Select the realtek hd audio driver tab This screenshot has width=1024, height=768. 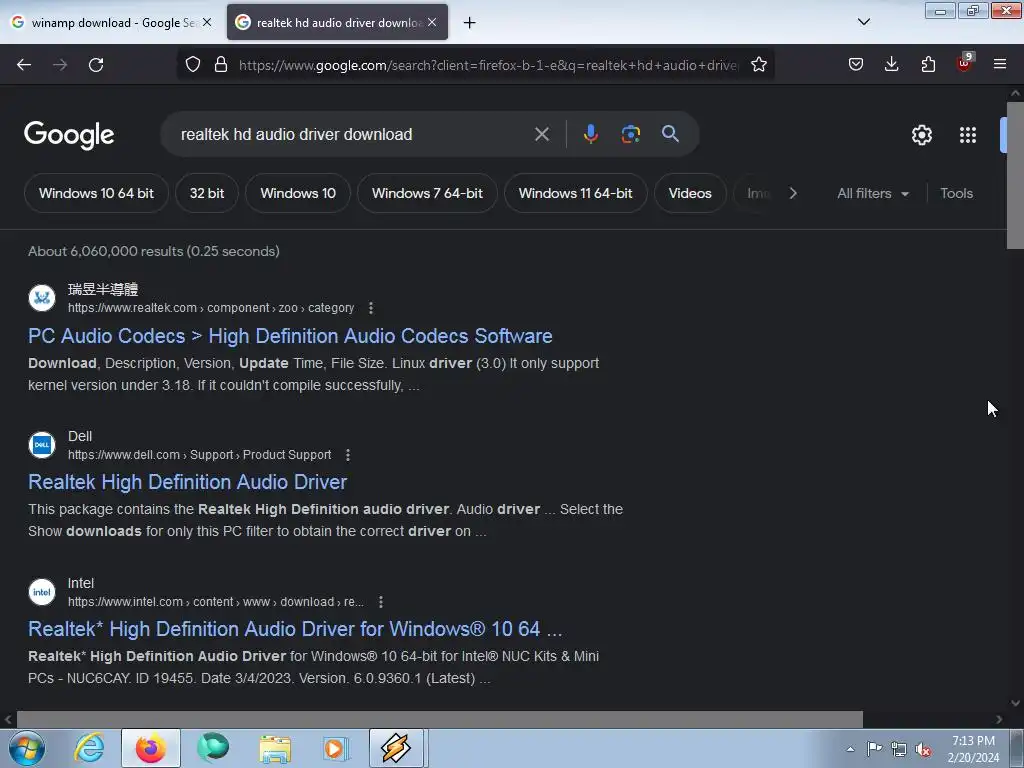pyautogui.click(x=337, y=23)
